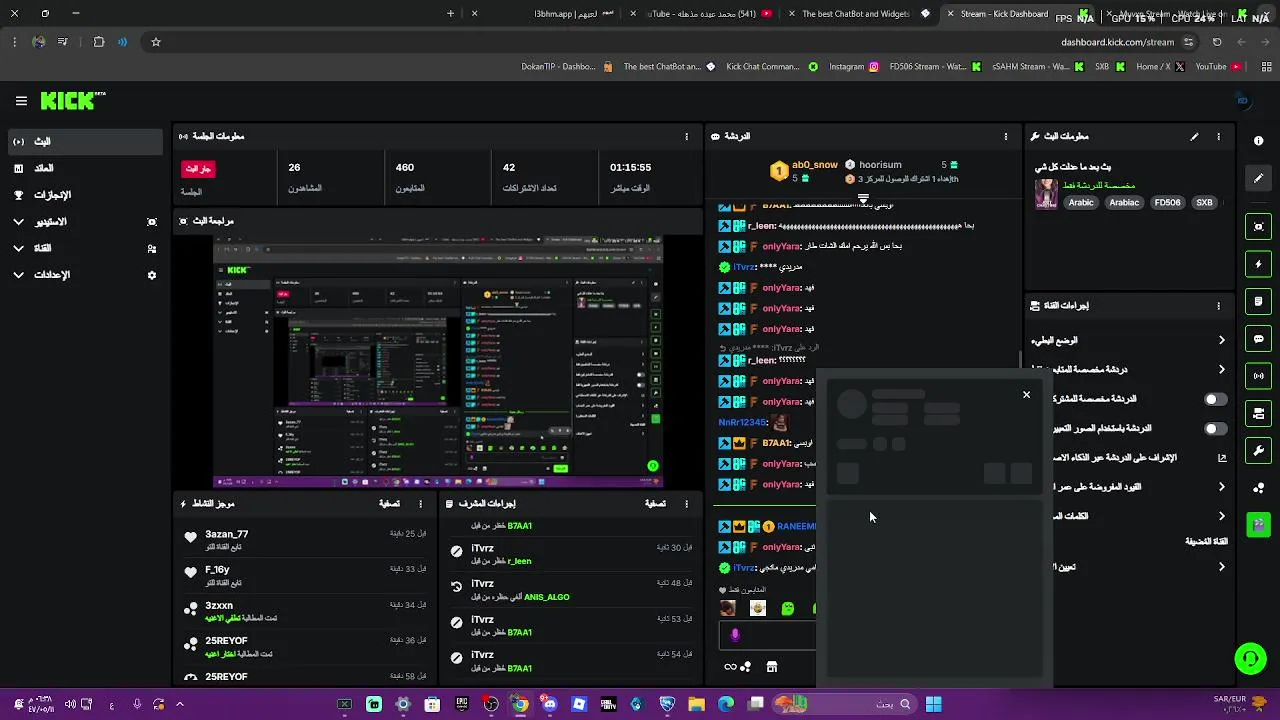Open activity feed filter تصفية options menu

pos(420,504)
